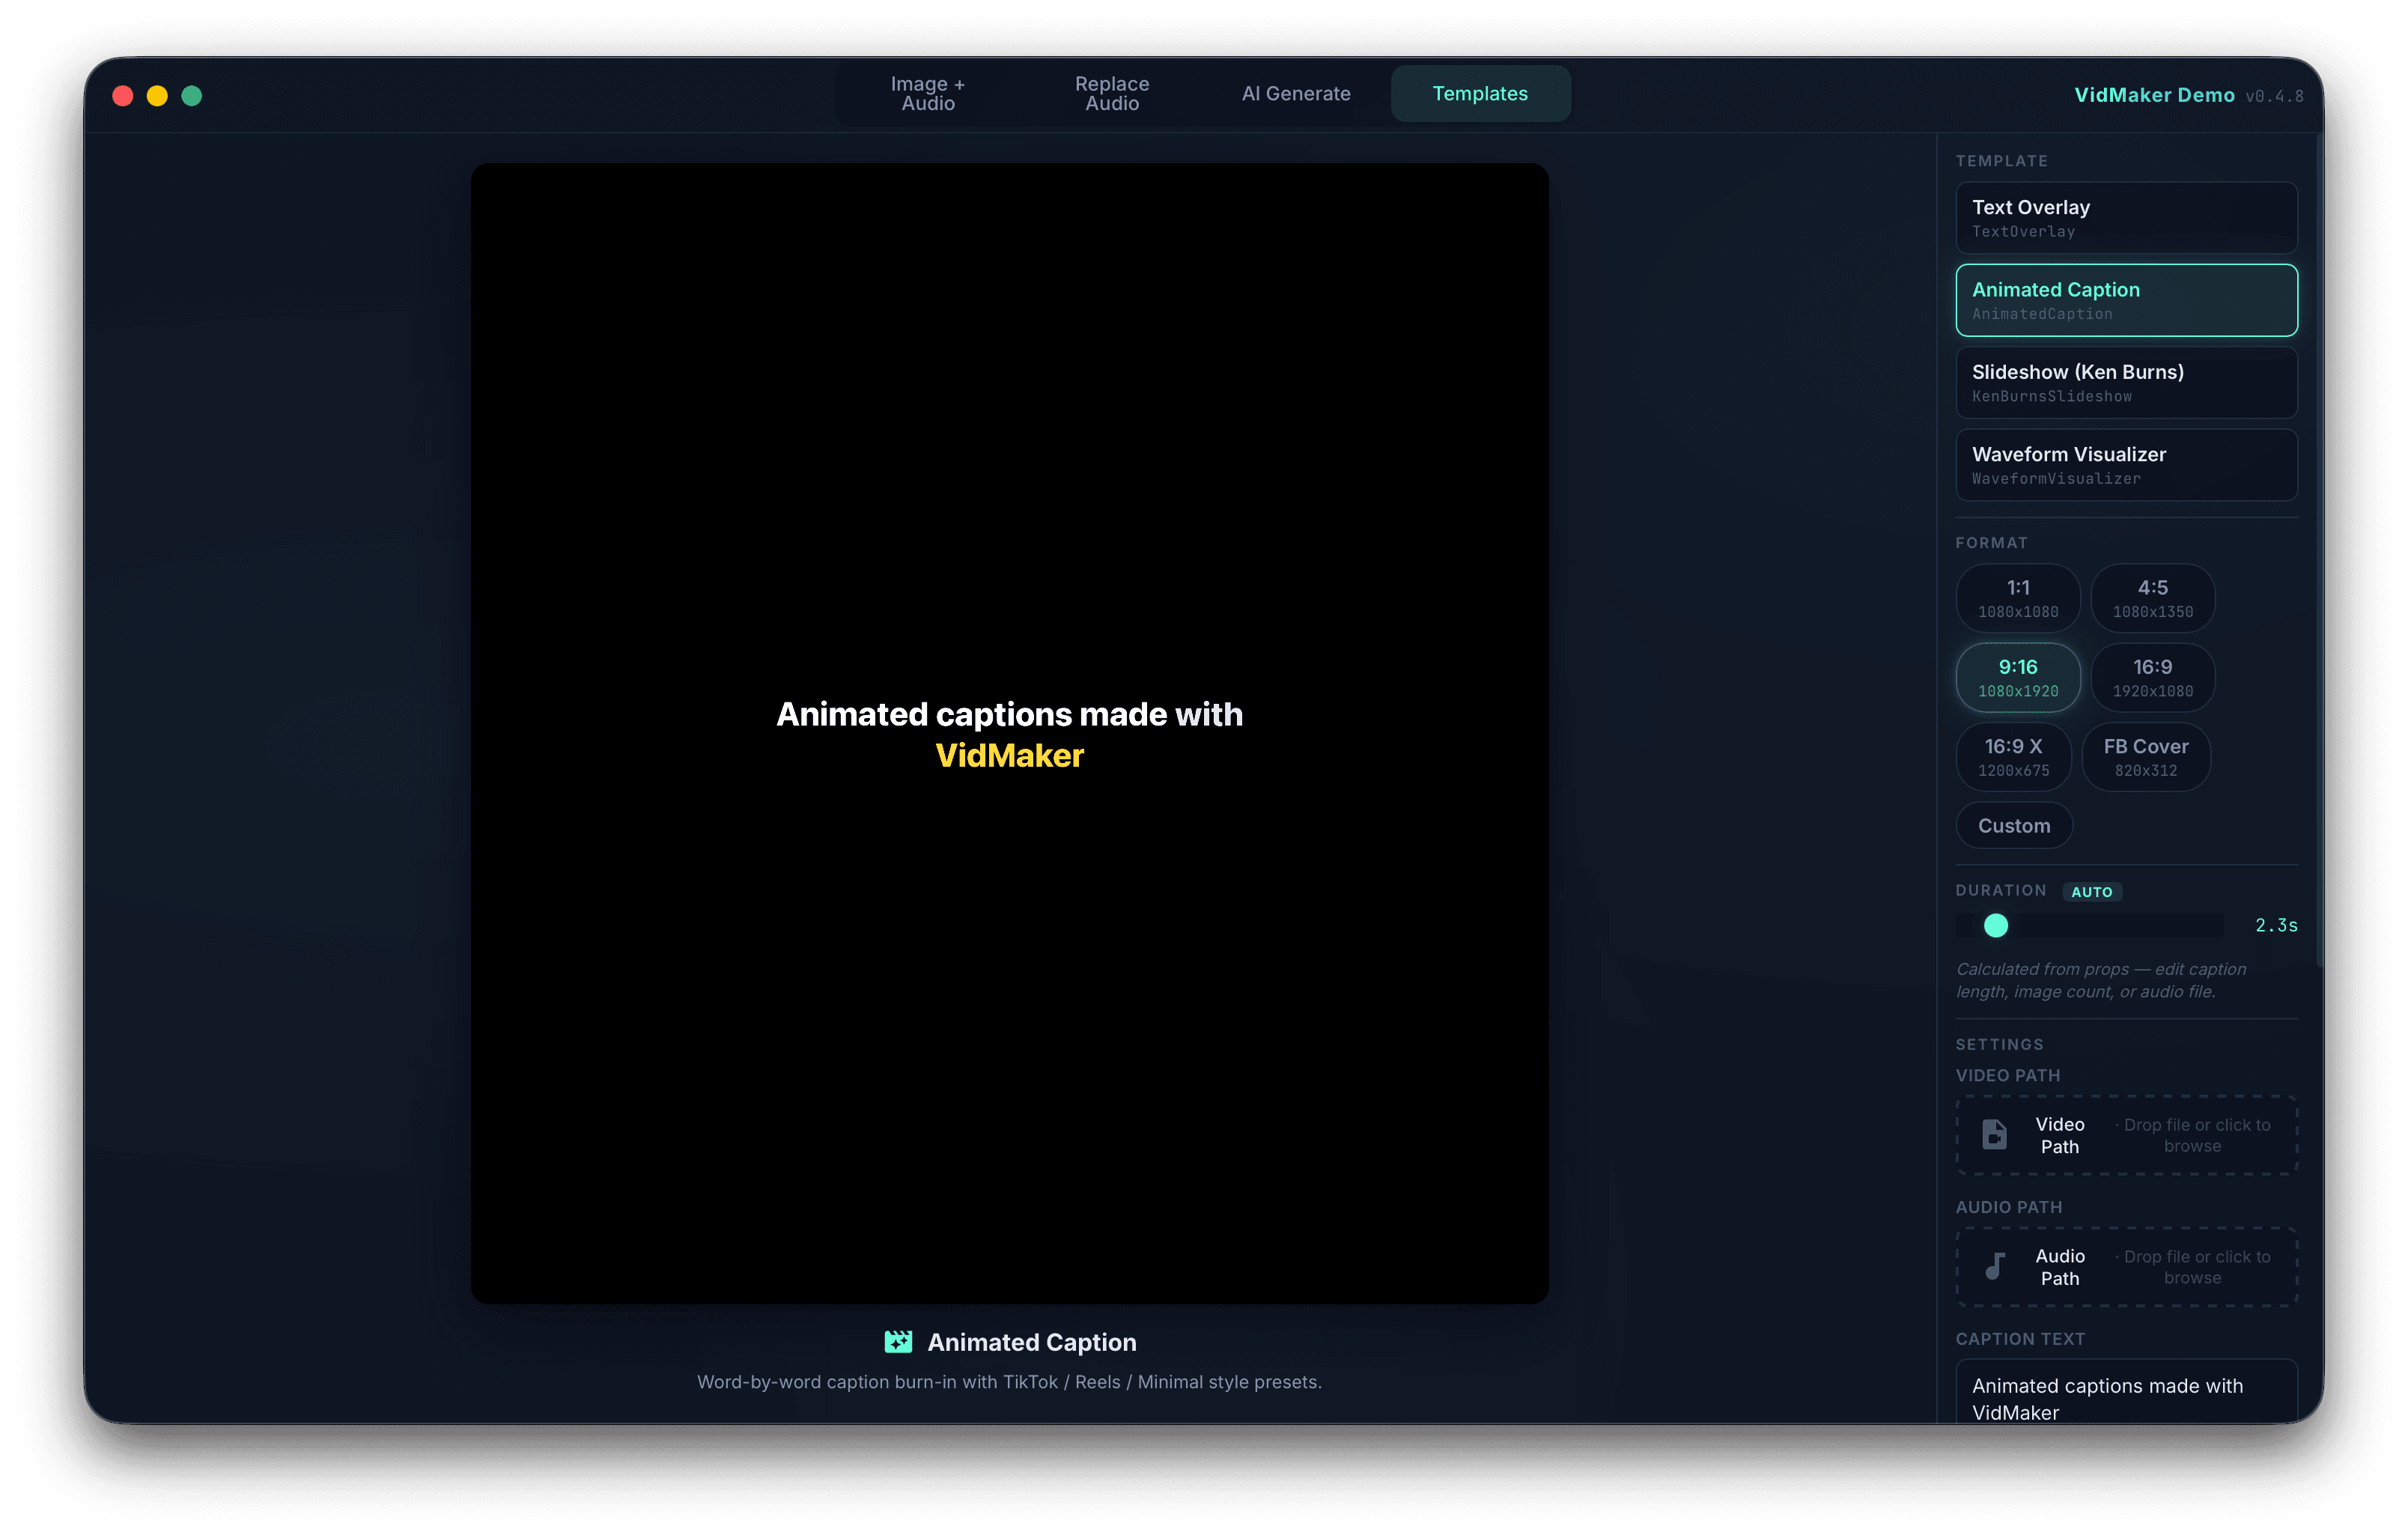
Task: Click the settings panel scrollbar
Action: click(x=2318, y=550)
